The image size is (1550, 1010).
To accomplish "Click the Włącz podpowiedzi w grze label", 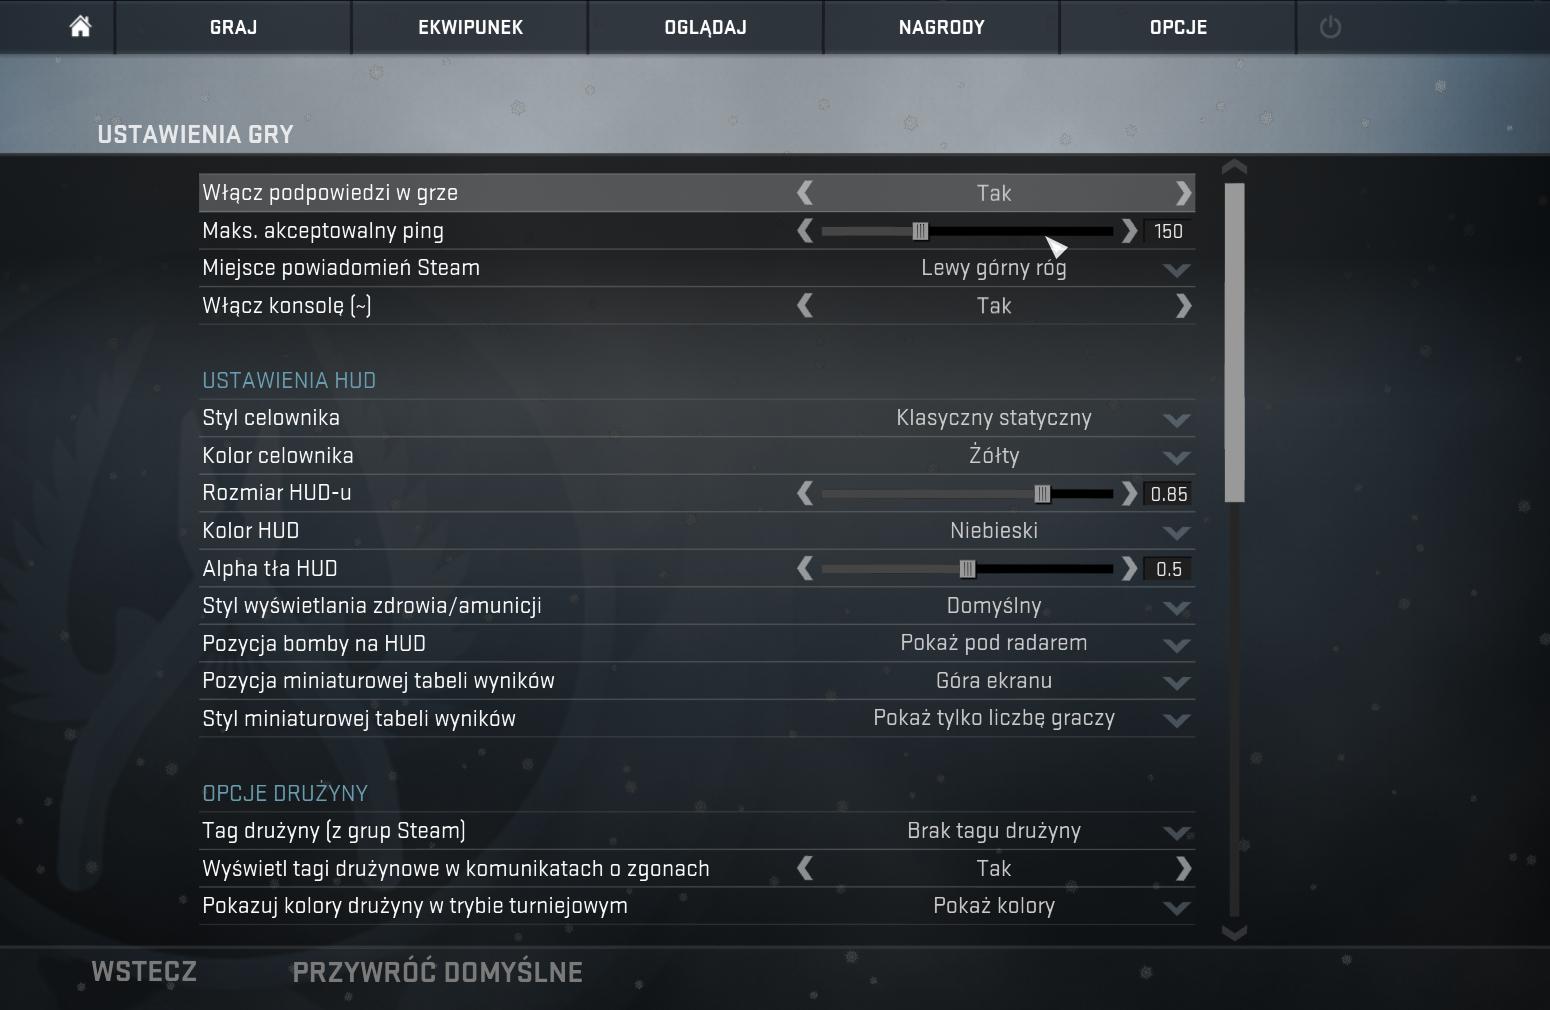I will tap(330, 193).
